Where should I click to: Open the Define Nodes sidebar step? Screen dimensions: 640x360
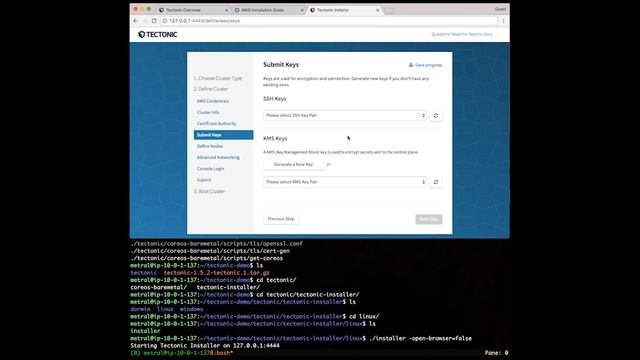point(210,146)
